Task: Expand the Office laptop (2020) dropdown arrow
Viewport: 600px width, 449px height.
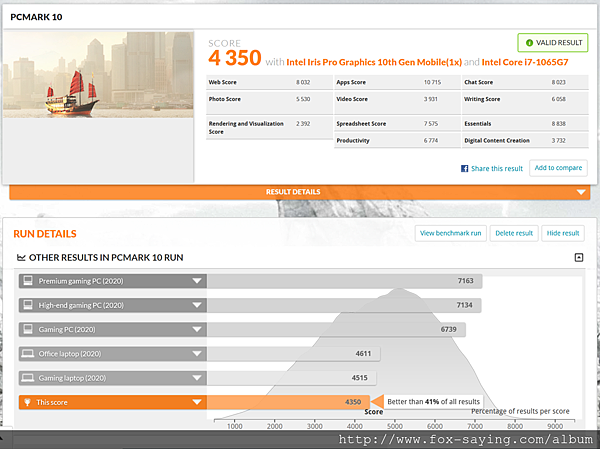Action: [197, 354]
